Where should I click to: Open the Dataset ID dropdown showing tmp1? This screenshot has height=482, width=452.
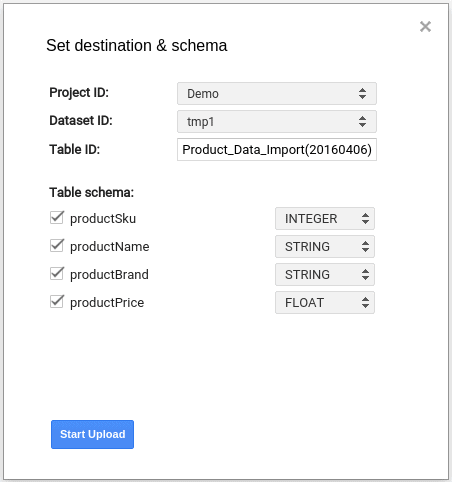(277, 122)
